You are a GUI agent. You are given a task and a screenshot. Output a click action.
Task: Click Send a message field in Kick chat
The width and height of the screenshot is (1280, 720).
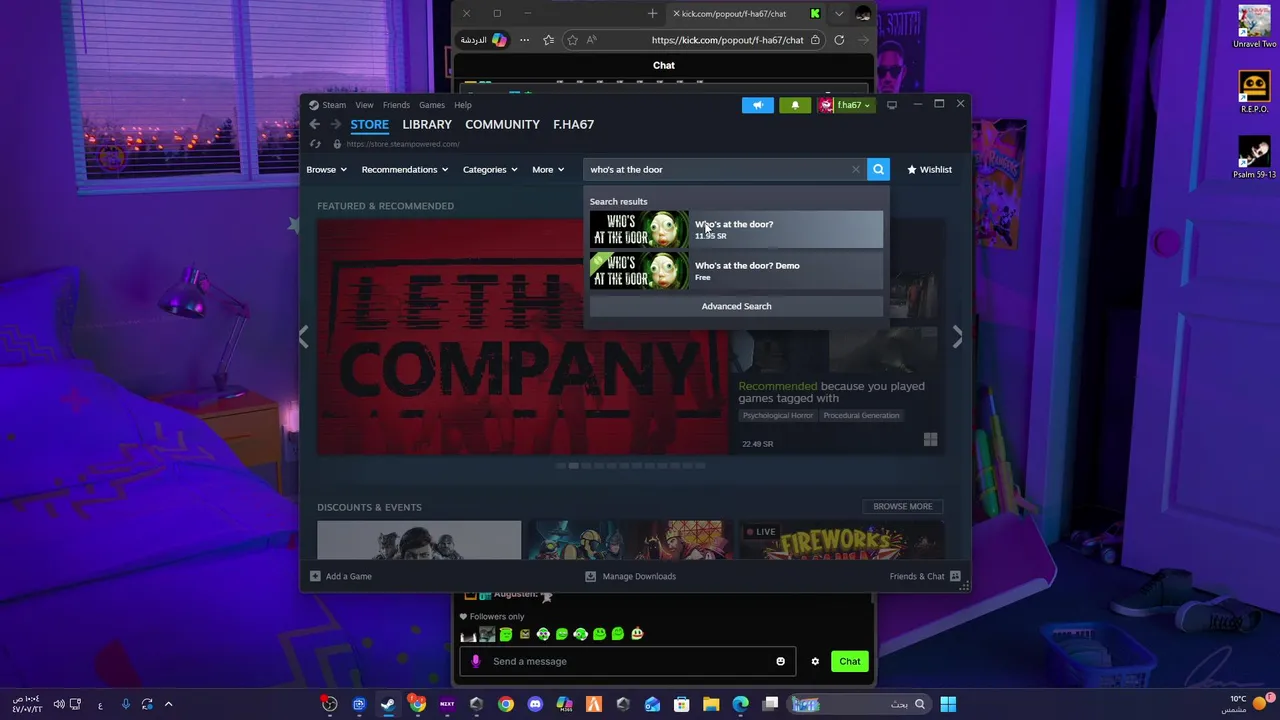tap(629, 661)
